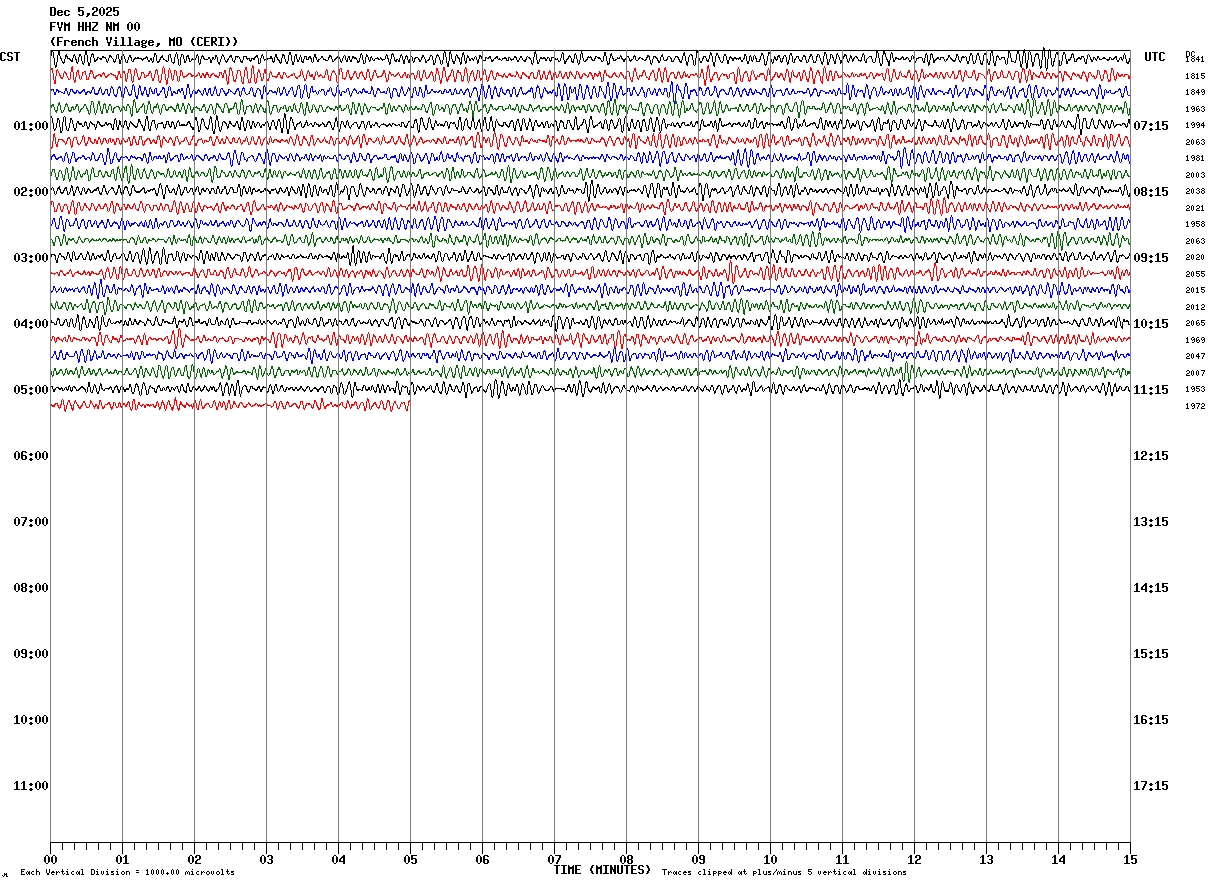Viewport: 1210px width, 886px height.
Task: Click the '02:00' CST hour label
Action: click(x=31, y=192)
